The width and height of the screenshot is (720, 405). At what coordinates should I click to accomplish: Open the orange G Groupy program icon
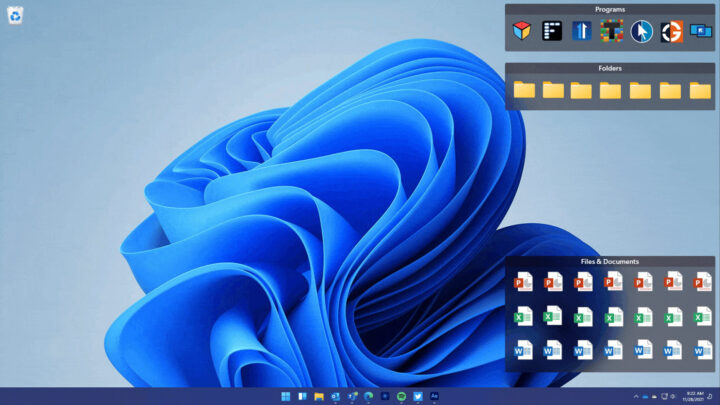[672, 31]
